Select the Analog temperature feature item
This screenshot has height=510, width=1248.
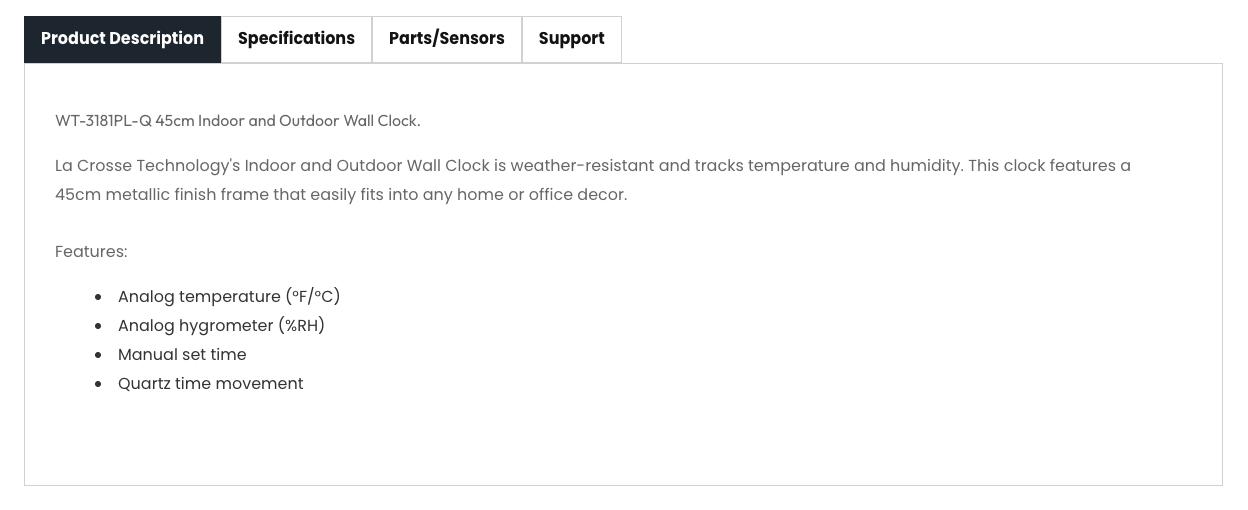(x=229, y=297)
